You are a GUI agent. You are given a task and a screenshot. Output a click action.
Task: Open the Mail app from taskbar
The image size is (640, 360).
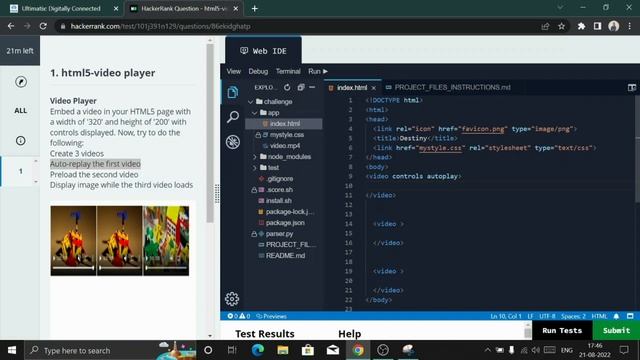point(333,350)
